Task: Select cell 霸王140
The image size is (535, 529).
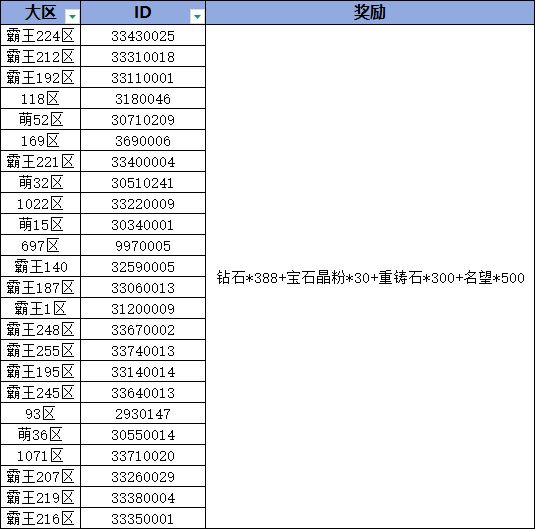Action: (41, 266)
